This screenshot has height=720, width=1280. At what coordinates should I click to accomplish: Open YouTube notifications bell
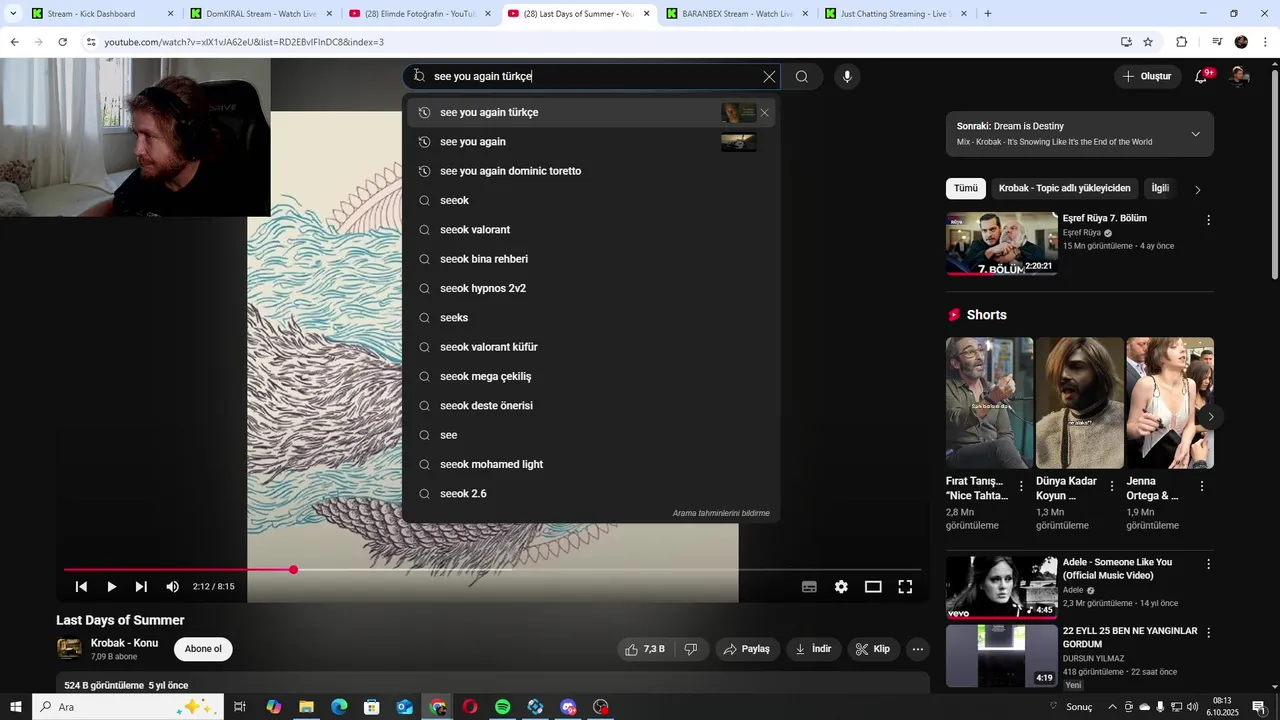[x=1202, y=77]
